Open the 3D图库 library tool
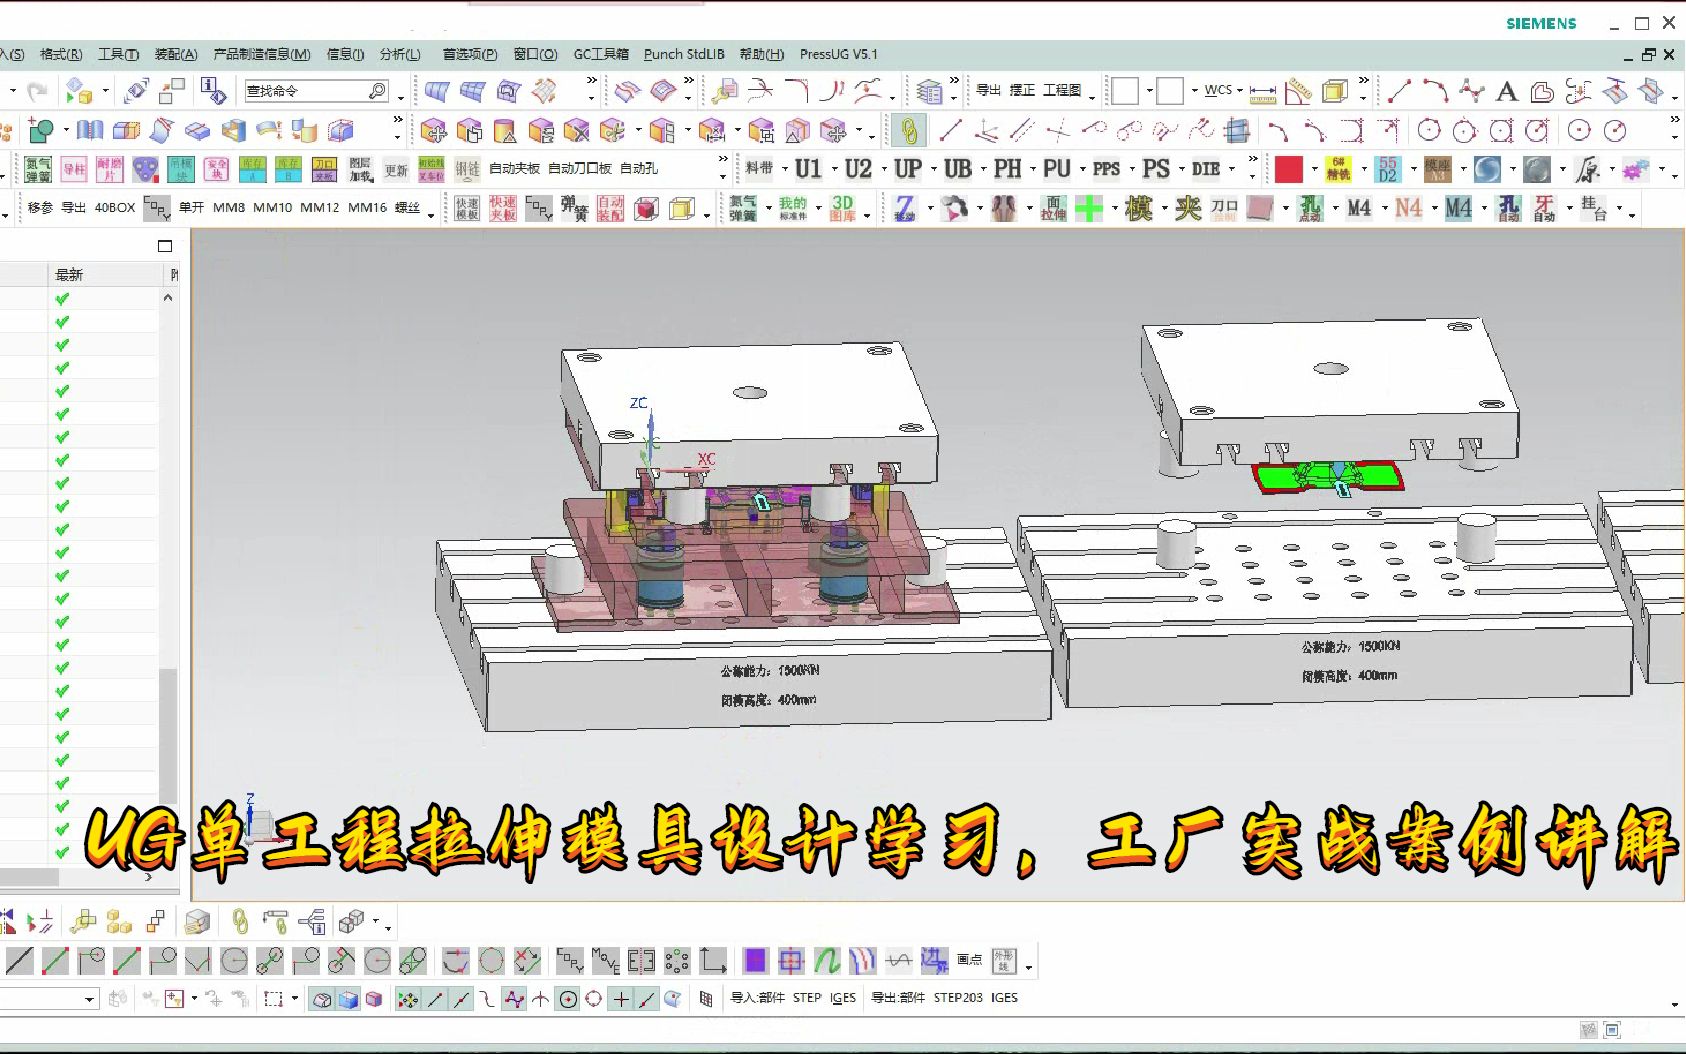1686x1054 pixels. [843, 207]
